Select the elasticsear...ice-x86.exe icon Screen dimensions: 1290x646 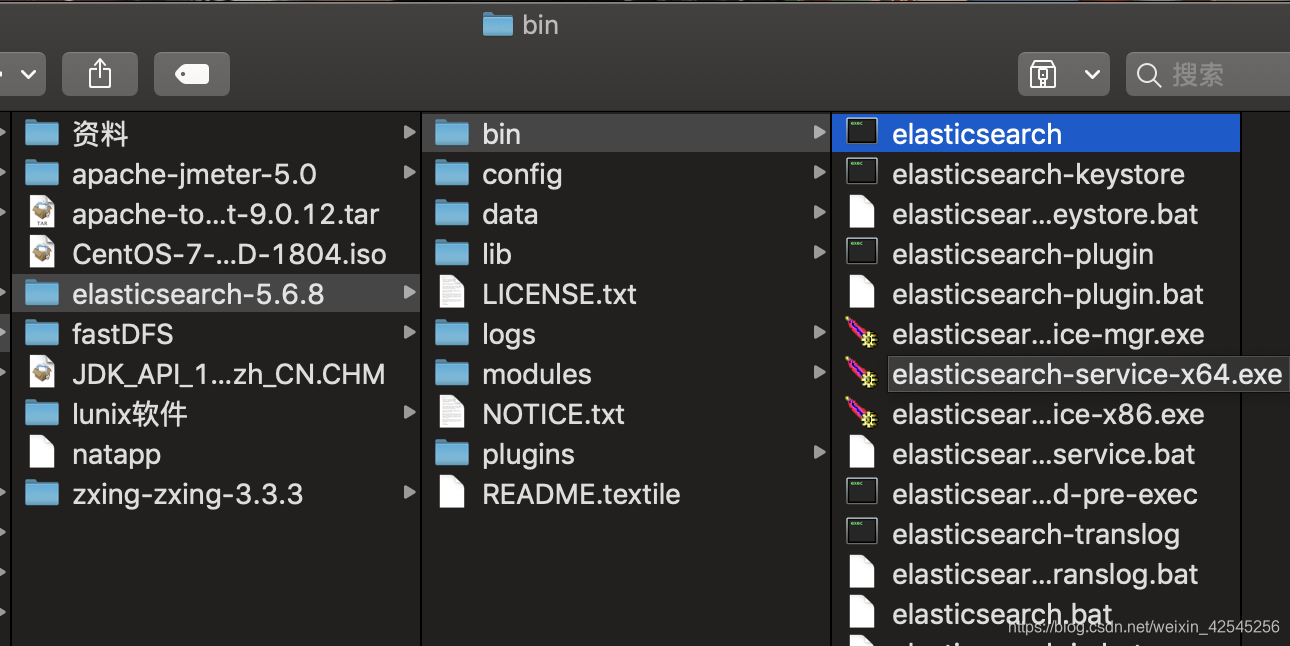click(861, 413)
